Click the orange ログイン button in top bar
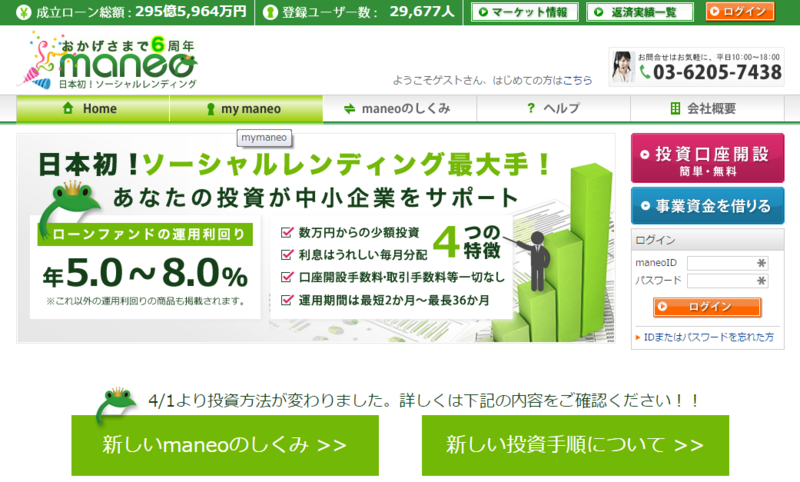The height and width of the screenshot is (482, 800). (x=740, y=12)
